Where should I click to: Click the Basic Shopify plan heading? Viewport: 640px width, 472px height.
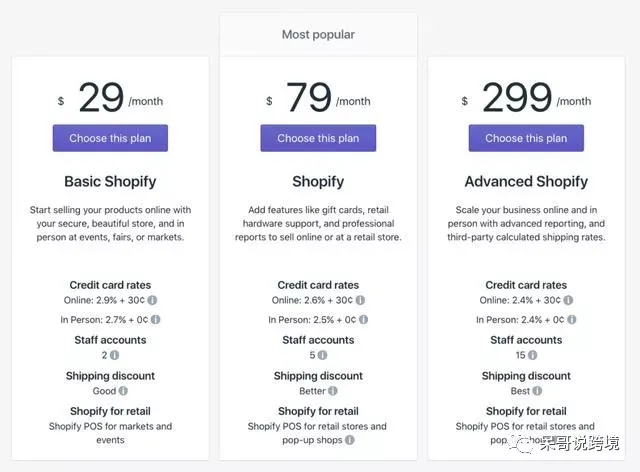[110, 182]
